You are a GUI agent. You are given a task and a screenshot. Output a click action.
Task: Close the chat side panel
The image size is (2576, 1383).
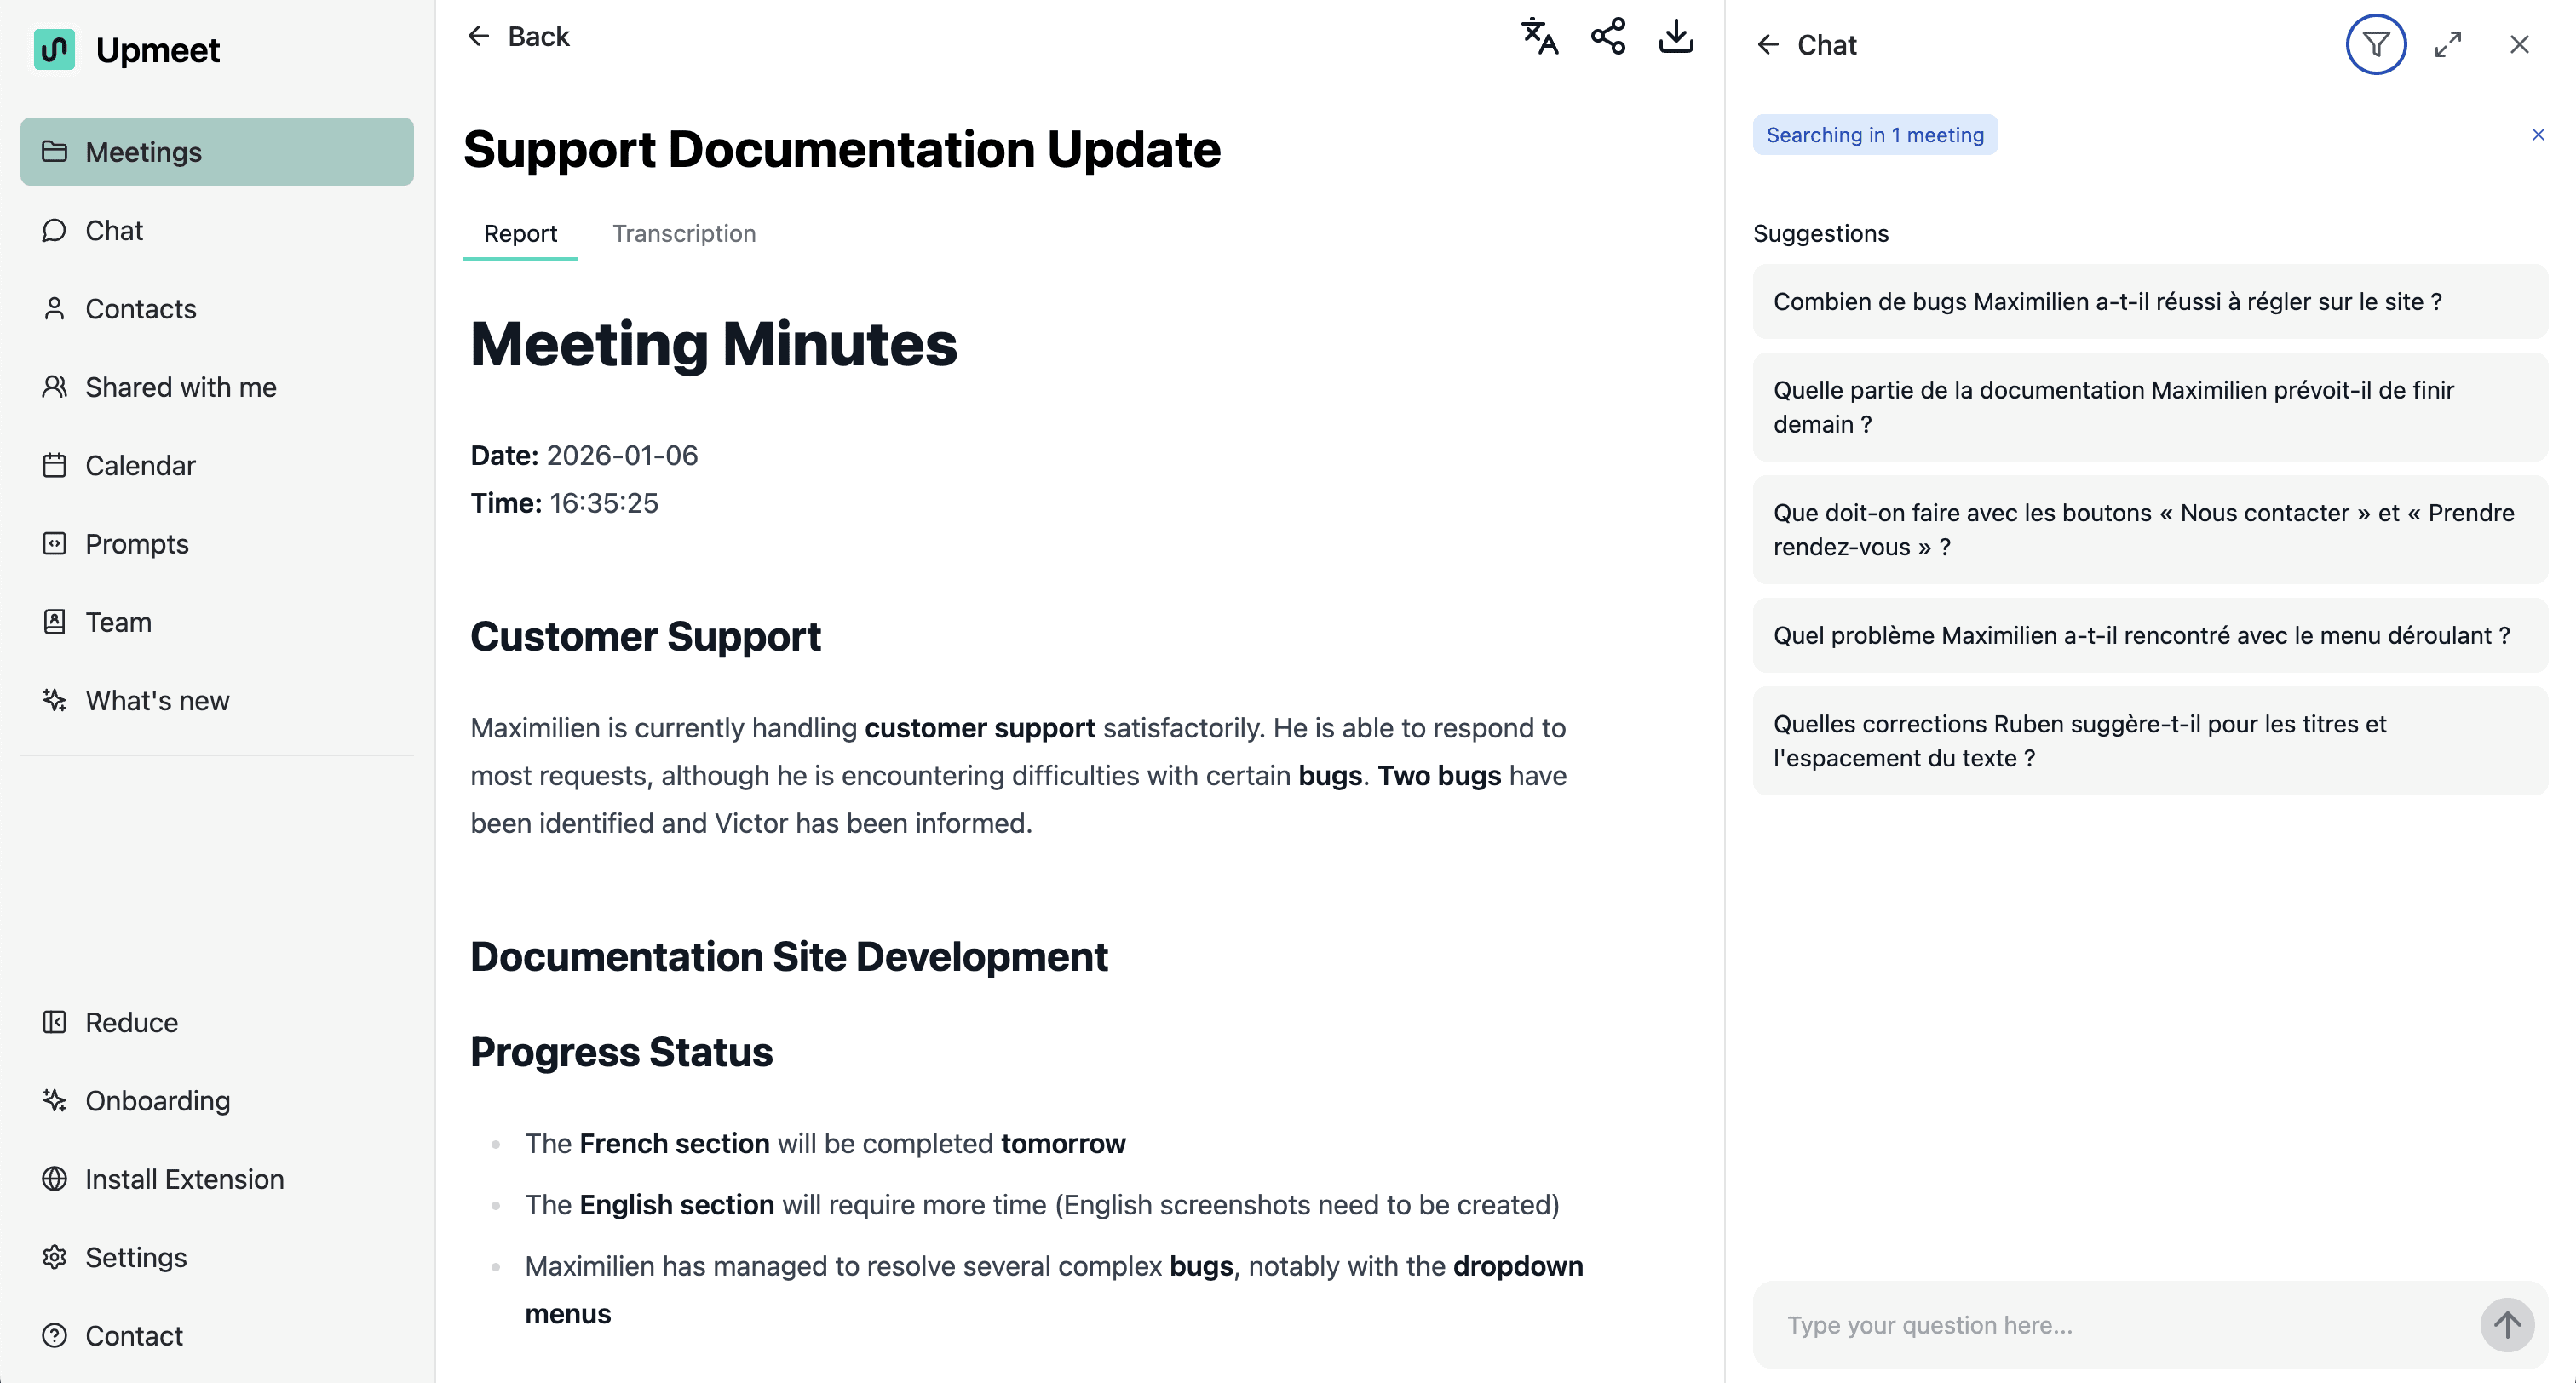[x=2518, y=45]
